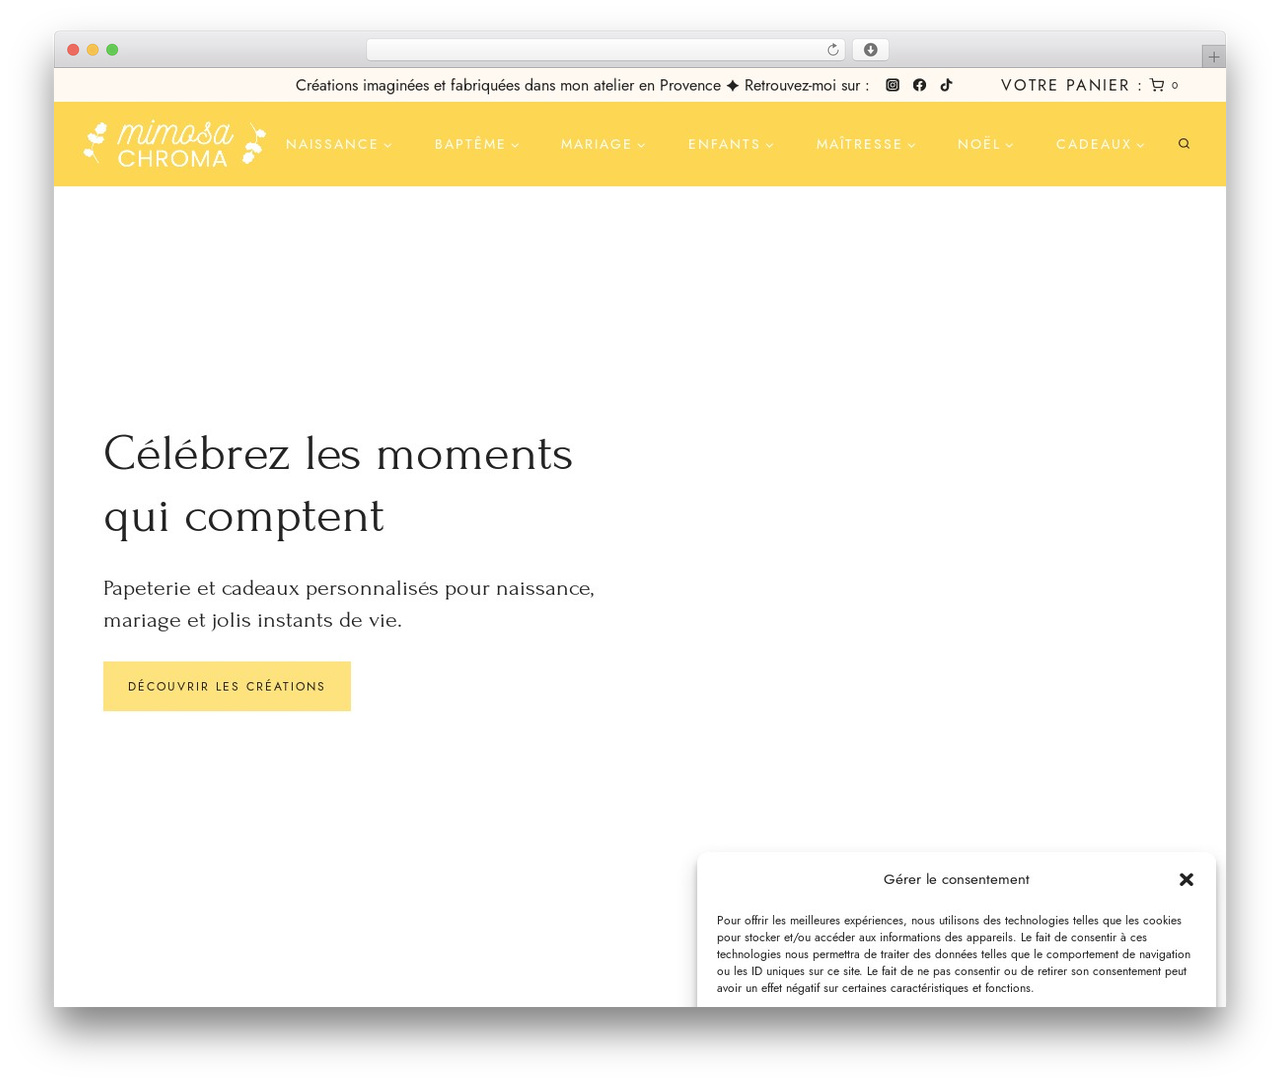Expand the Cadeaux menu chevron
This screenshot has width=1280, height=1084.
click(1140, 145)
